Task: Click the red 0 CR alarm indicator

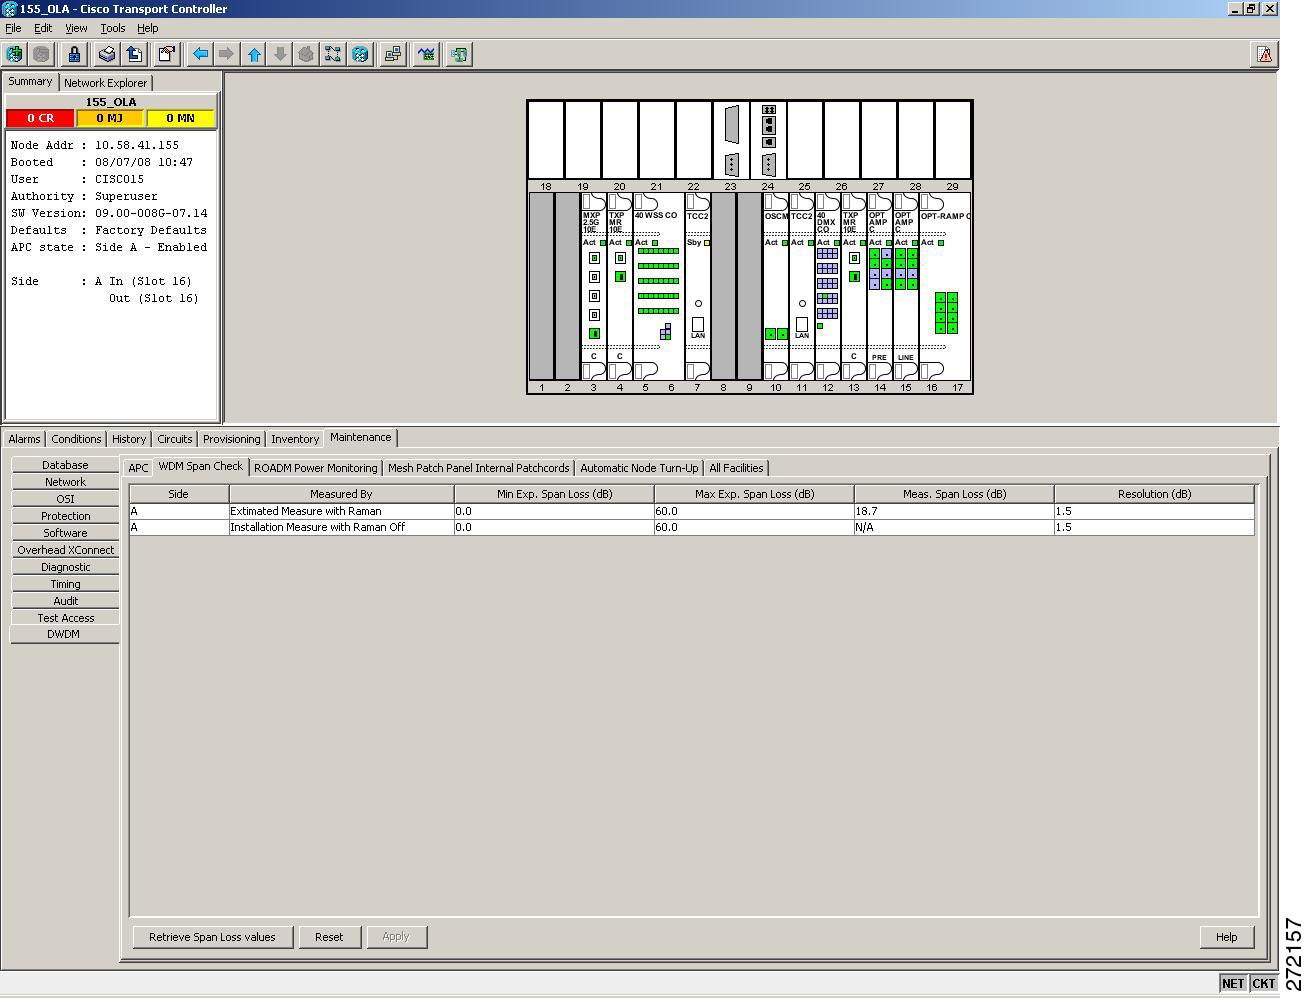Action: click(x=41, y=118)
